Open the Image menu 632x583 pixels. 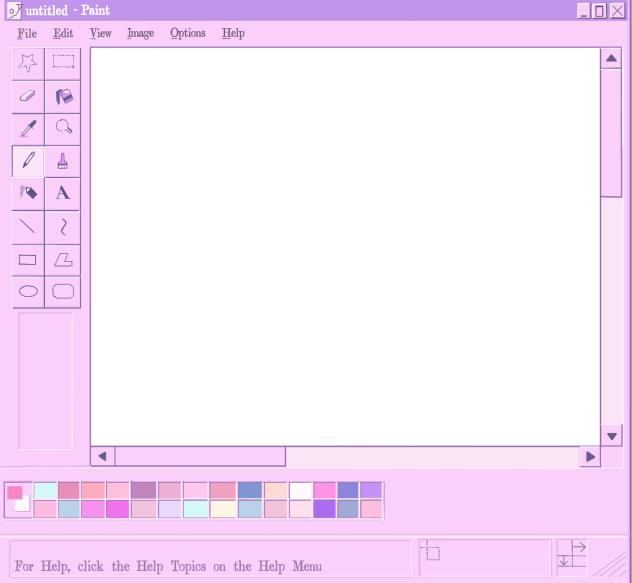pos(141,33)
